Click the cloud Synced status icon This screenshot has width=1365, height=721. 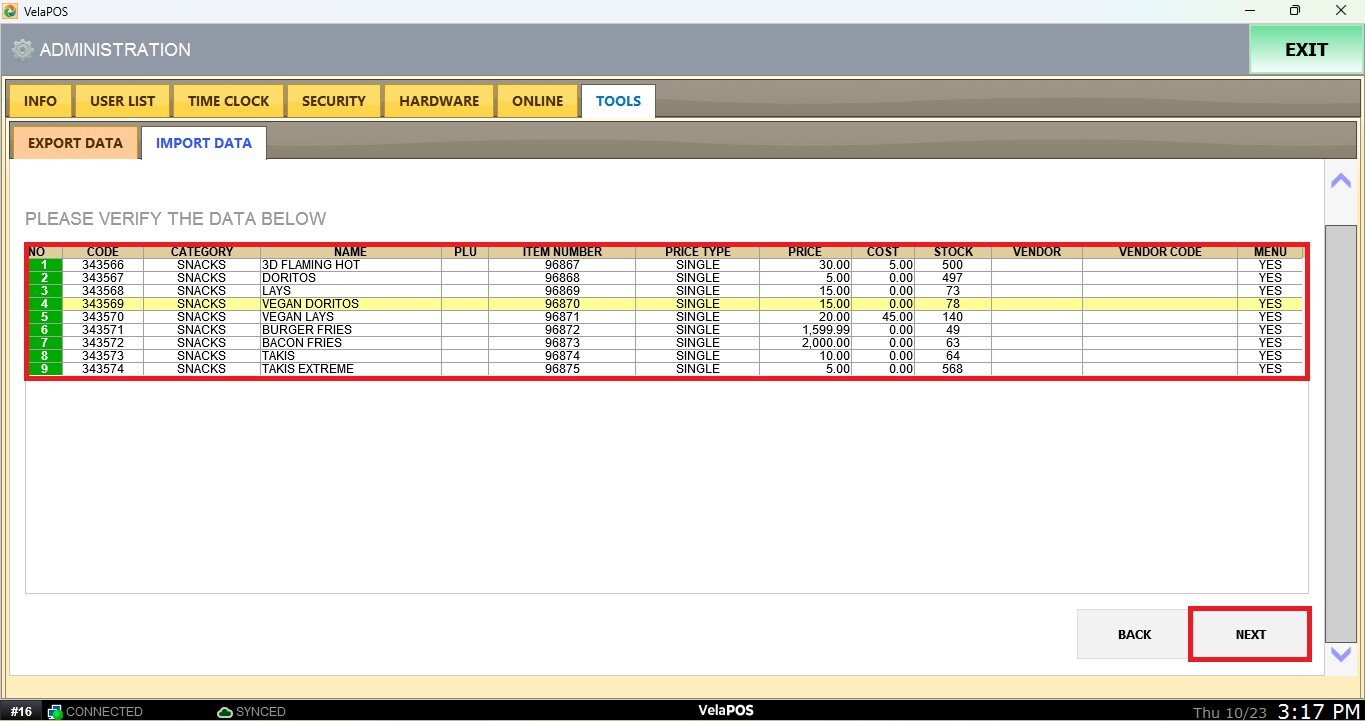coord(225,712)
